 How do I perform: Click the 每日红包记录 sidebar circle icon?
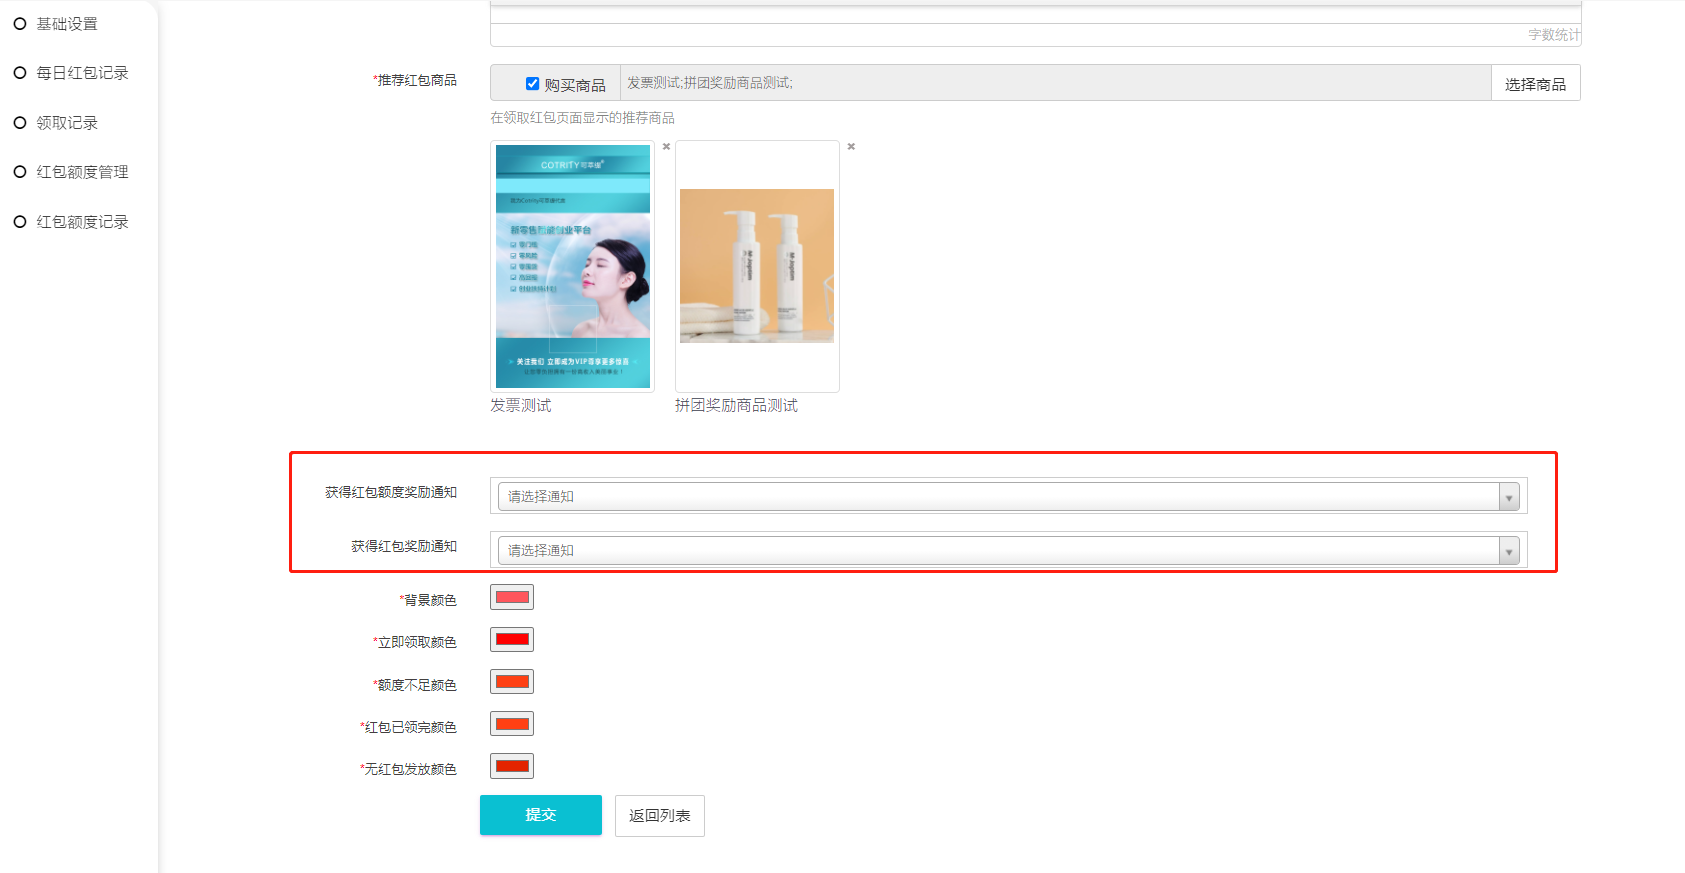19,73
